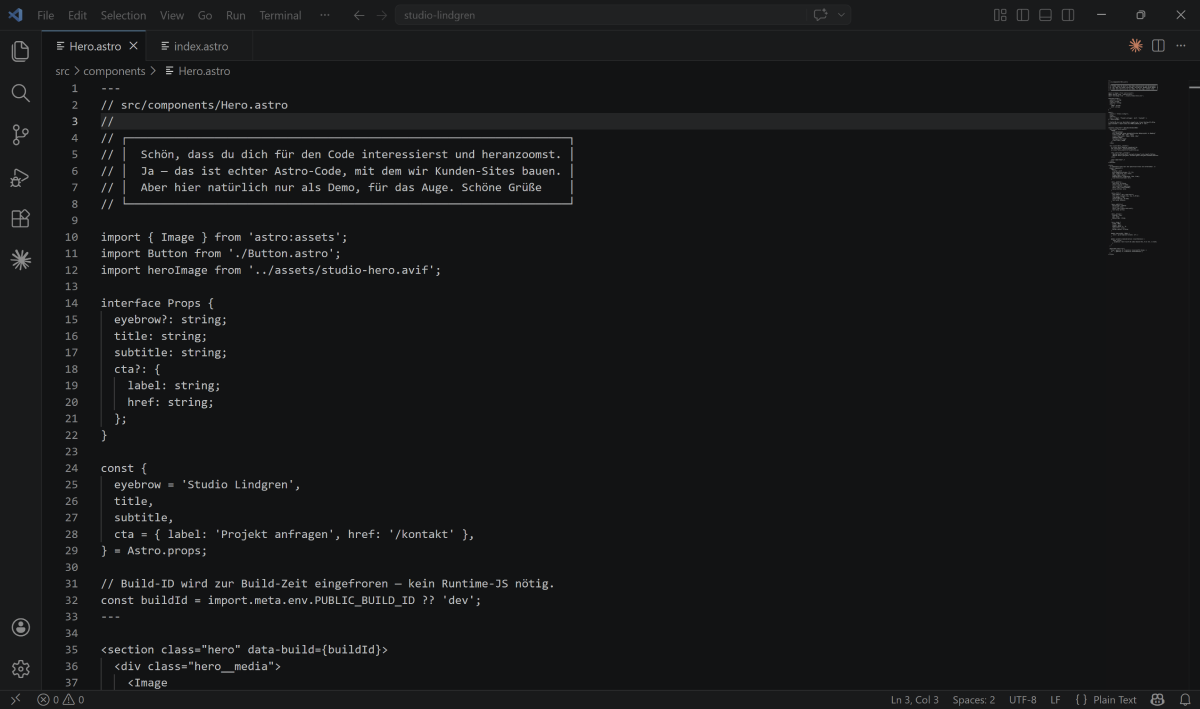The image size is (1200, 709).
Task: Open notifications bell icon
Action: (1185, 700)
